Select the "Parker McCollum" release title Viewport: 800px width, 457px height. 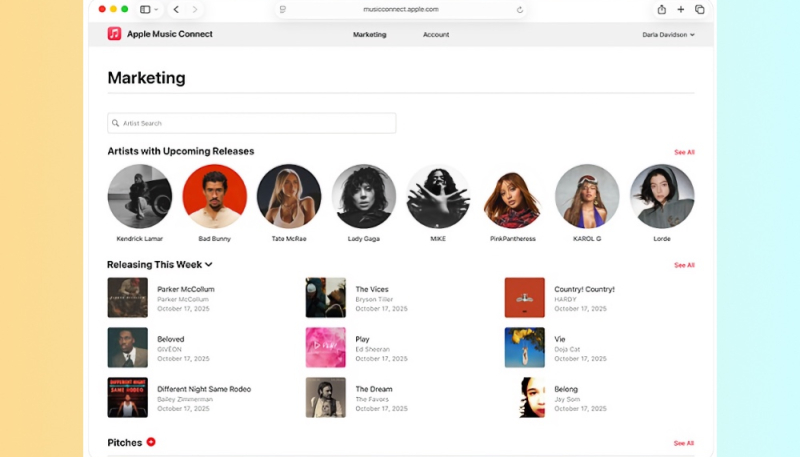[186, 289]
